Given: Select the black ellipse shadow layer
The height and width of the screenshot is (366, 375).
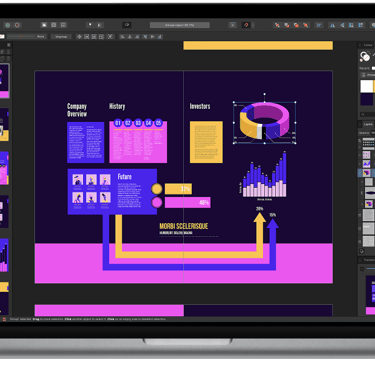Looking at the screenshot, I should click(370, 193).
